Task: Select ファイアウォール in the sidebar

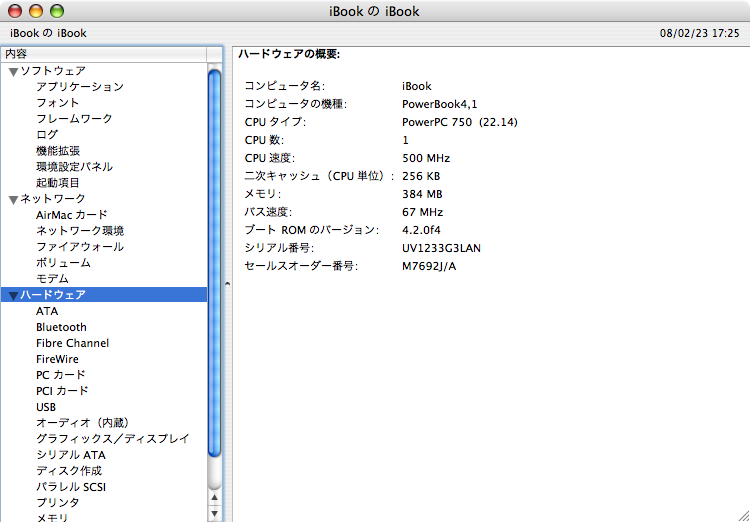Action: pos(80,247)
